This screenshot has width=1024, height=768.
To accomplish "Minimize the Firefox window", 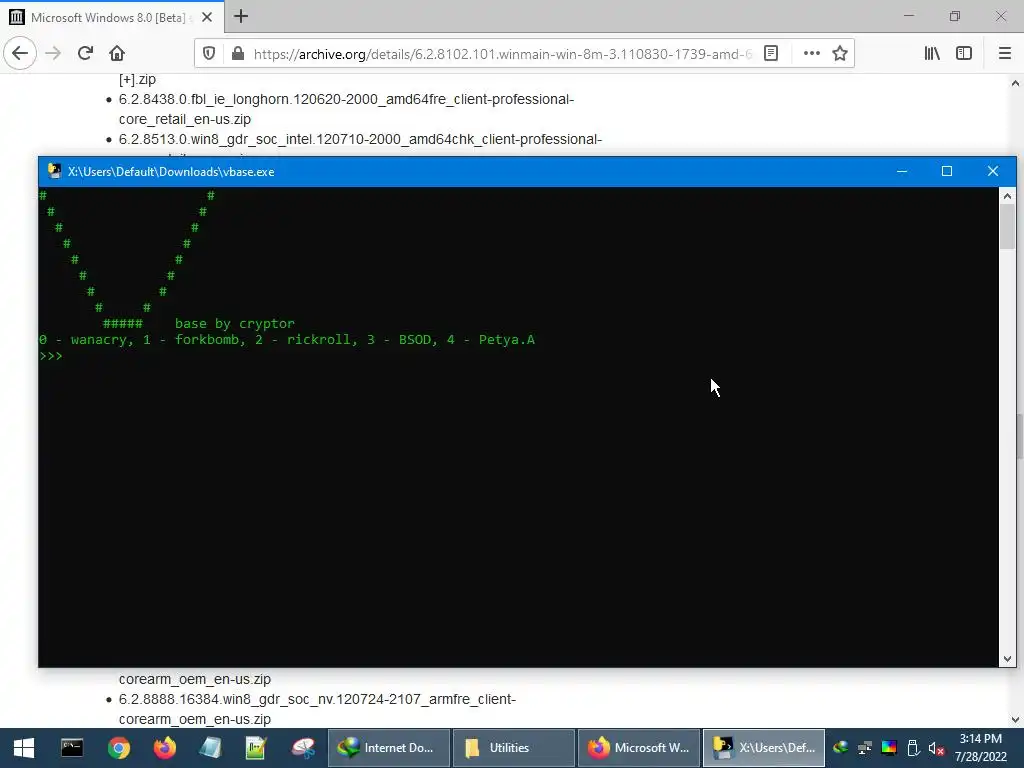I will 909,16.
